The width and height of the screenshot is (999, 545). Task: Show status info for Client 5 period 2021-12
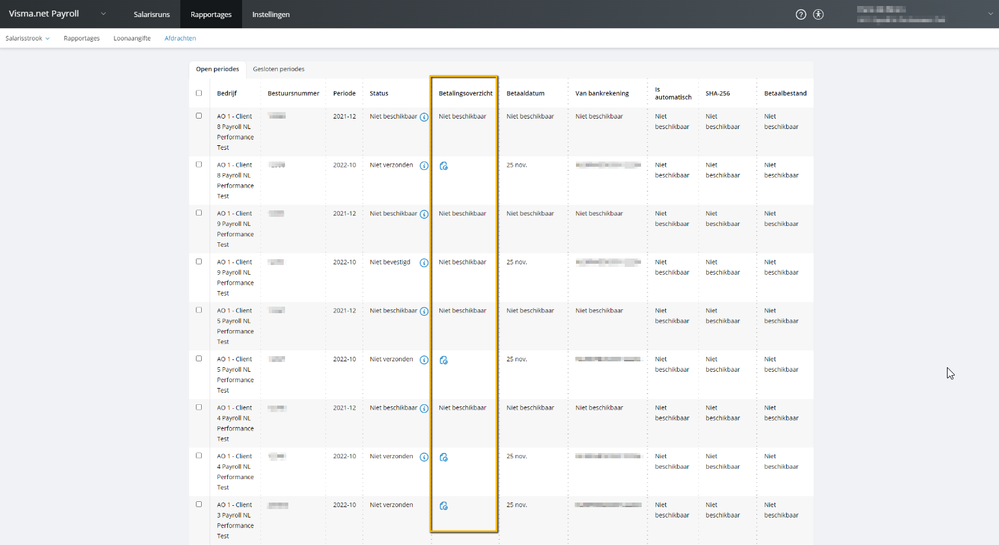click(424, 311)
